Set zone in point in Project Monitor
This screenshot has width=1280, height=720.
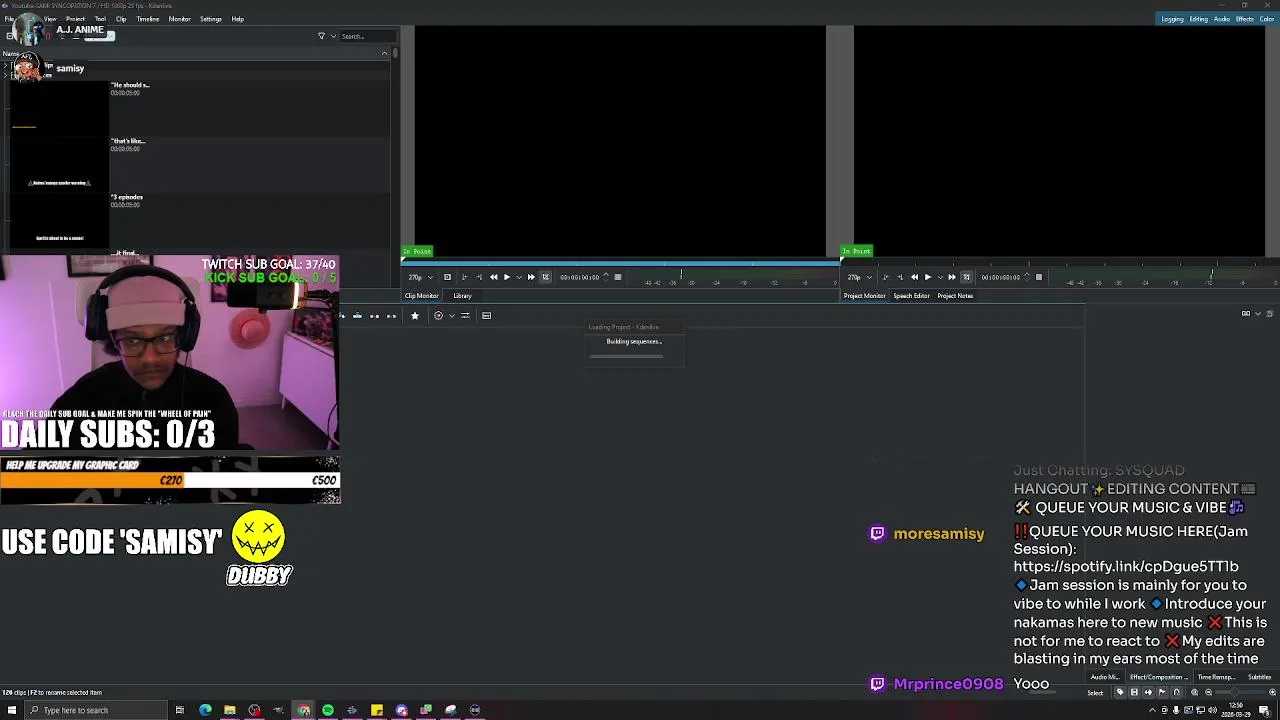pos(885,277)
